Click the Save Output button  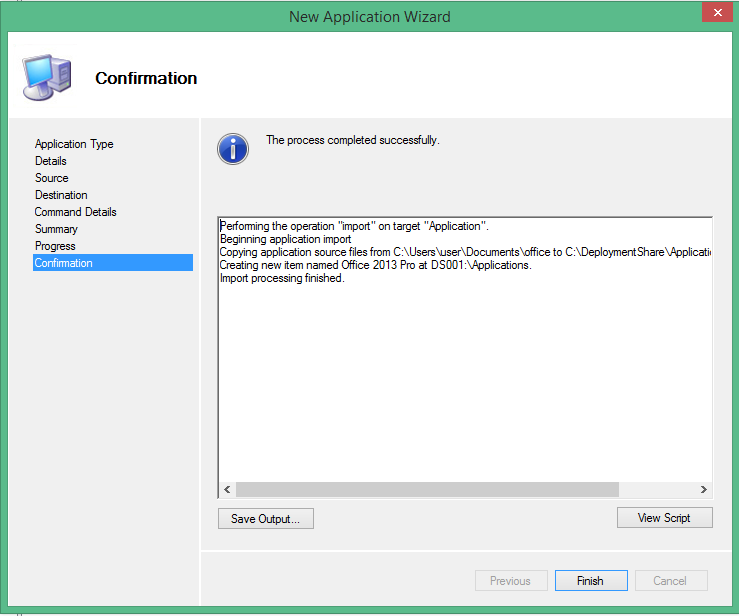(x=266, y=518)
